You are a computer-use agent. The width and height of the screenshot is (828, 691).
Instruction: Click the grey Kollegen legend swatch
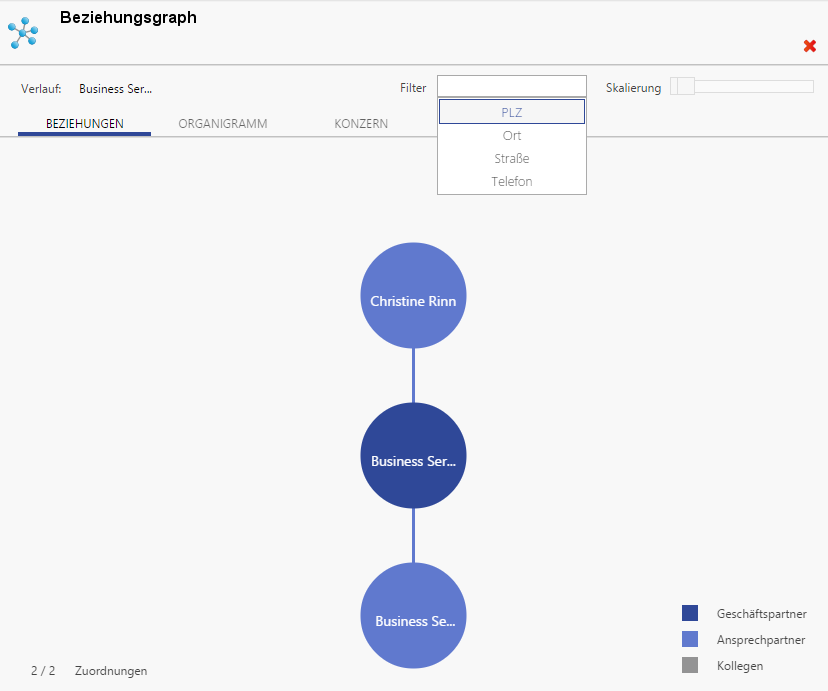pyautogui.click(x=690, y=666)
